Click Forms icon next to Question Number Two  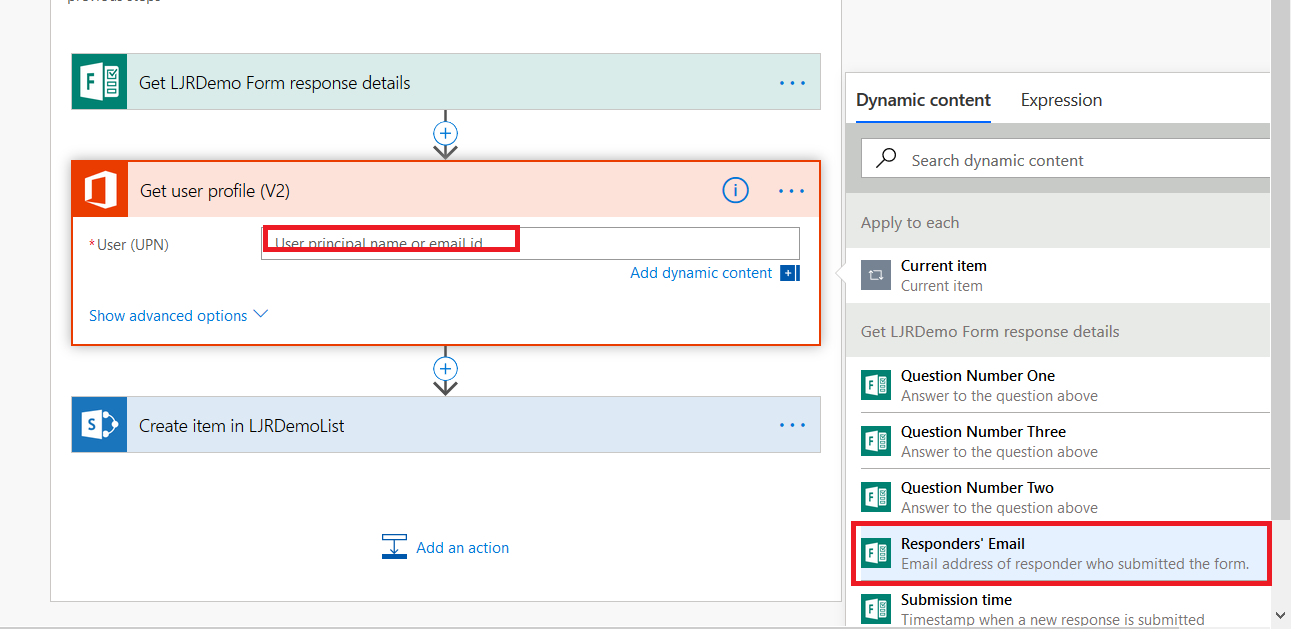pyautogui.click(x=876, y=497)
